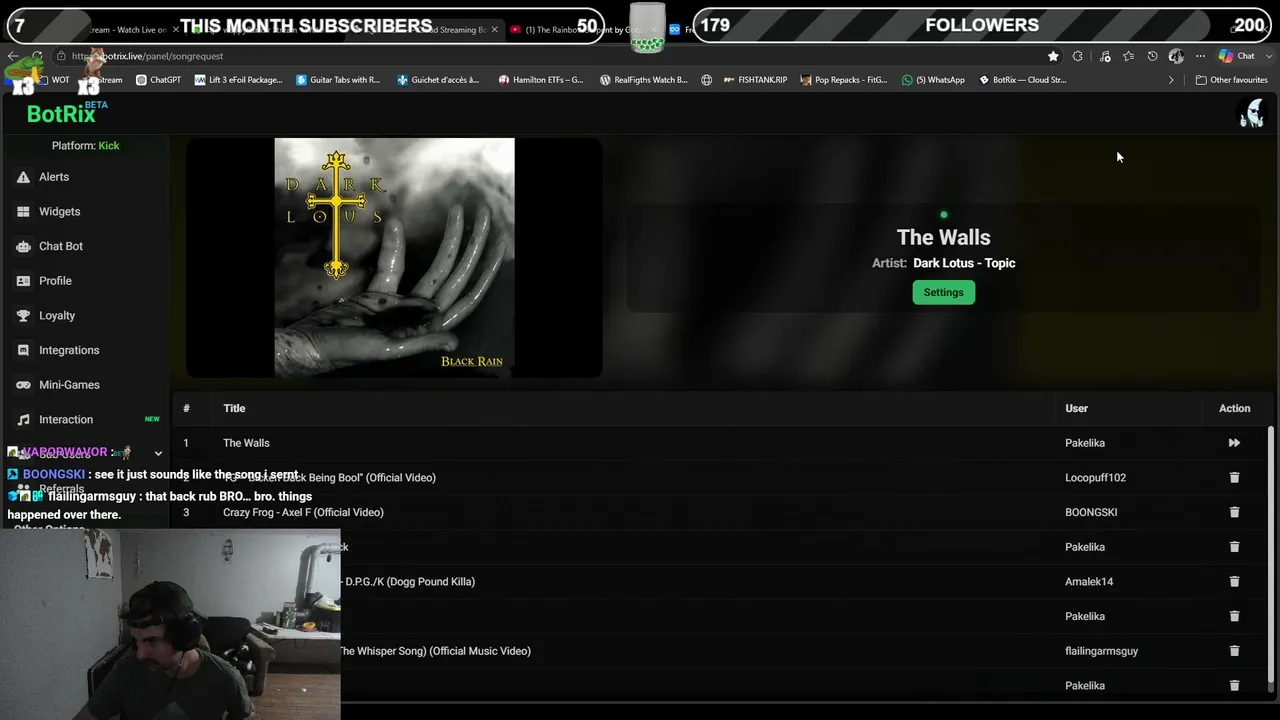This screenshot has width=1280, height=720.
Task: Click the Dark Lotus album art
Action: 394,258
